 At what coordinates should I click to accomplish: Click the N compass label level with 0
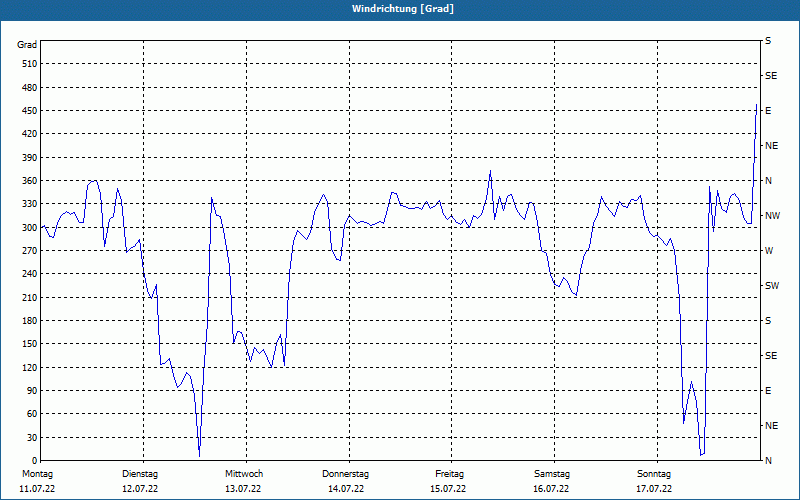[x=768, y=461]
